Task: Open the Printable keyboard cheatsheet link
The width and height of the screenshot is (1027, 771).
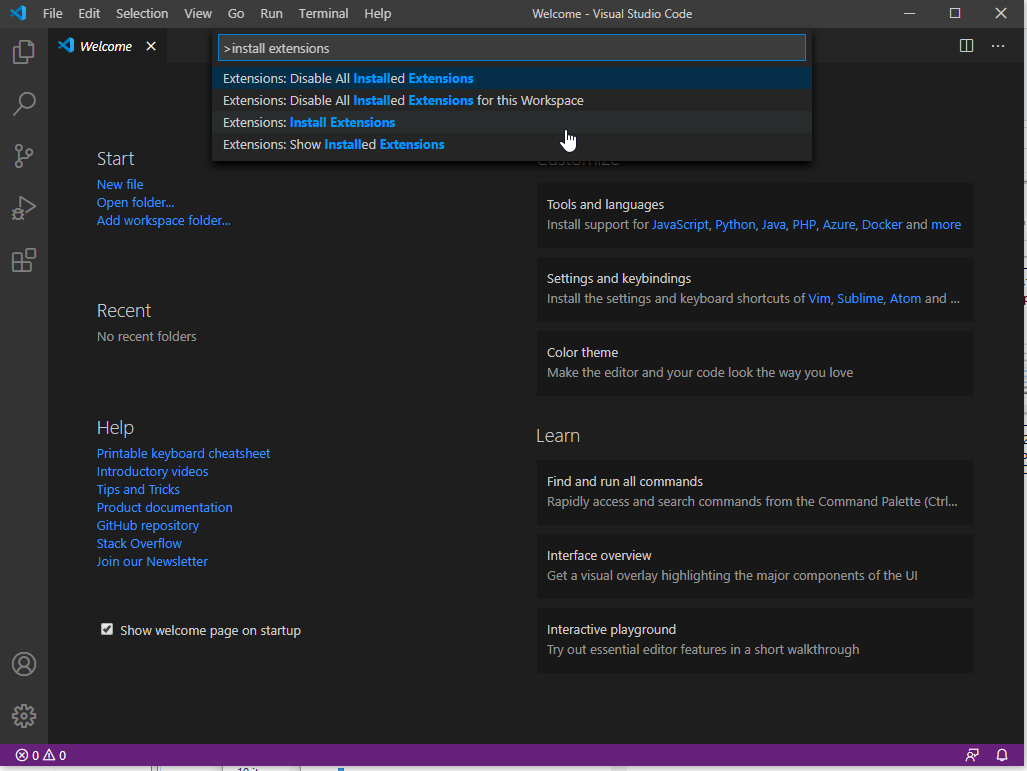Action: (x=183, y=453)
